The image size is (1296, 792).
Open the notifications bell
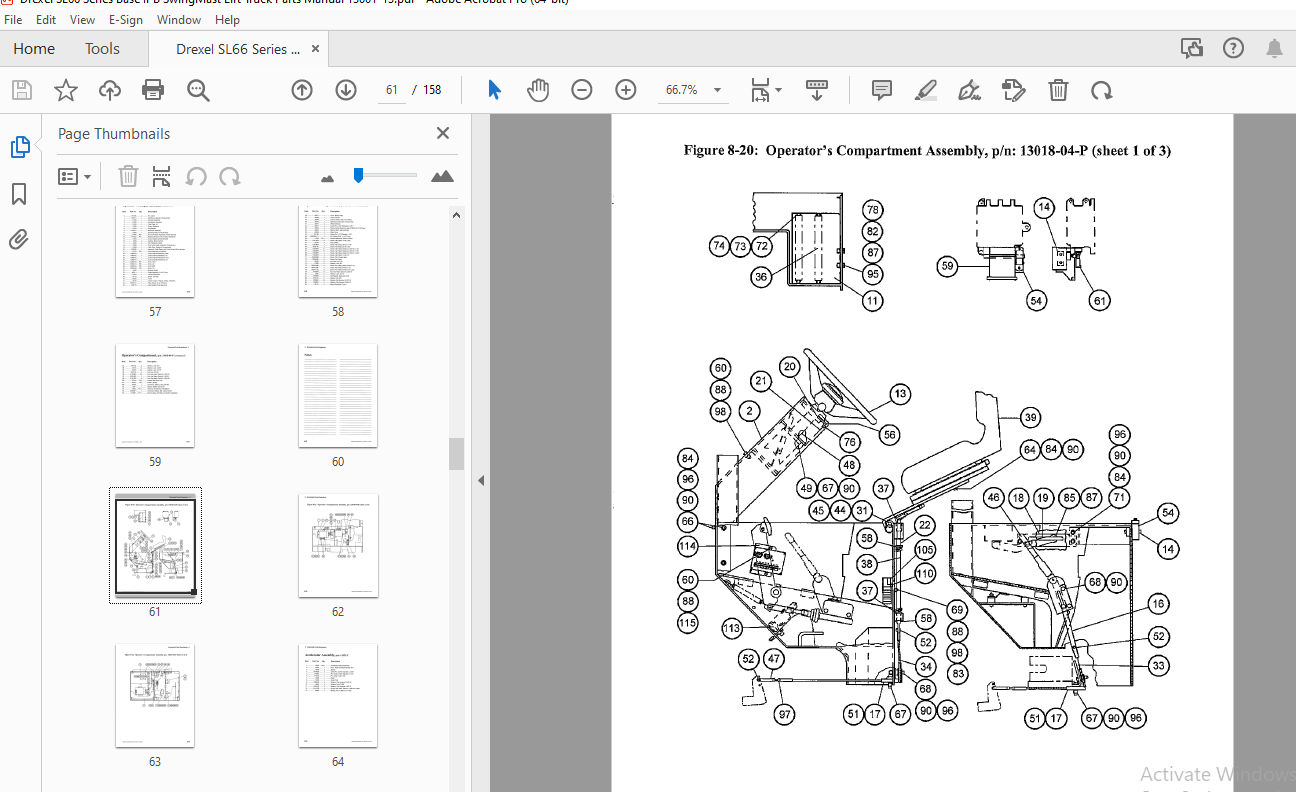pos(1274,48)
